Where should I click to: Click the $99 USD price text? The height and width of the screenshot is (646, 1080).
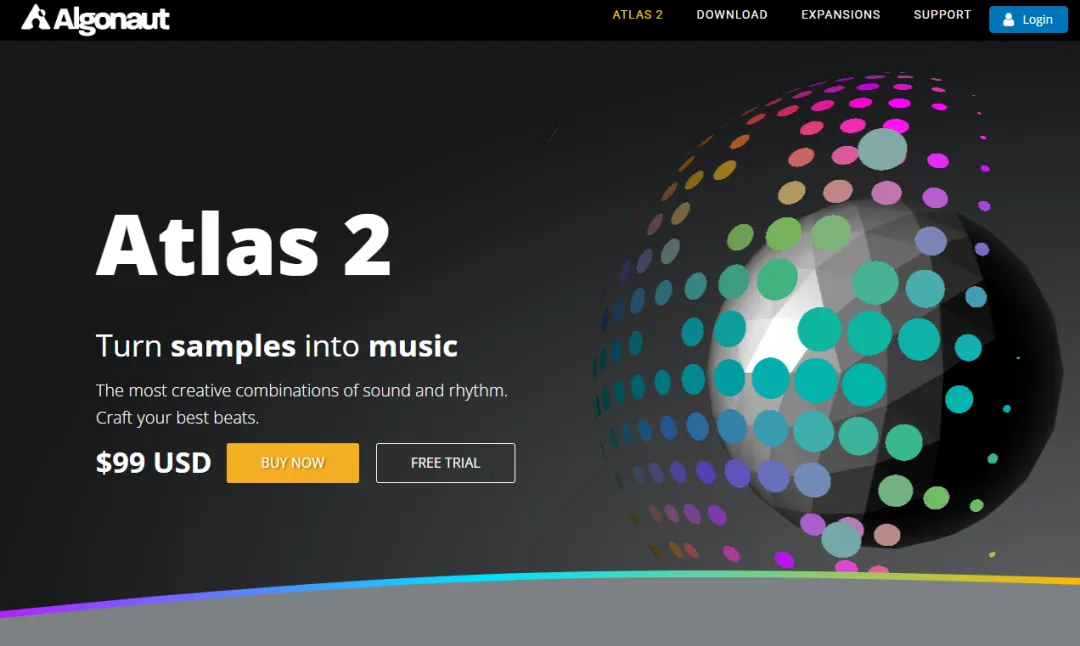point(153,463)
